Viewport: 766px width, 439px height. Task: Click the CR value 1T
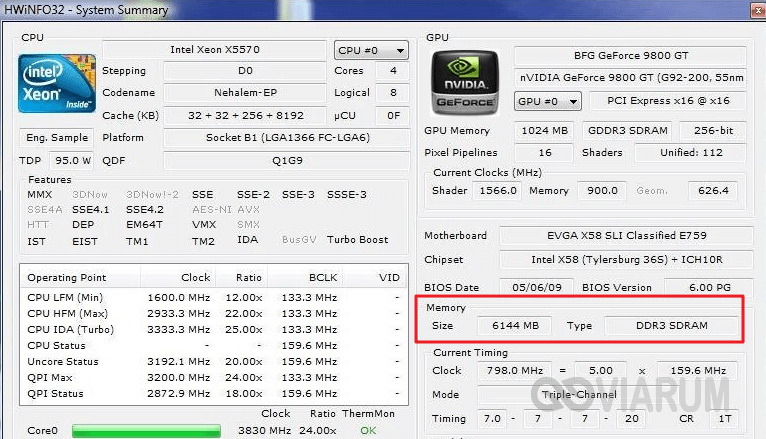point(724,419)
